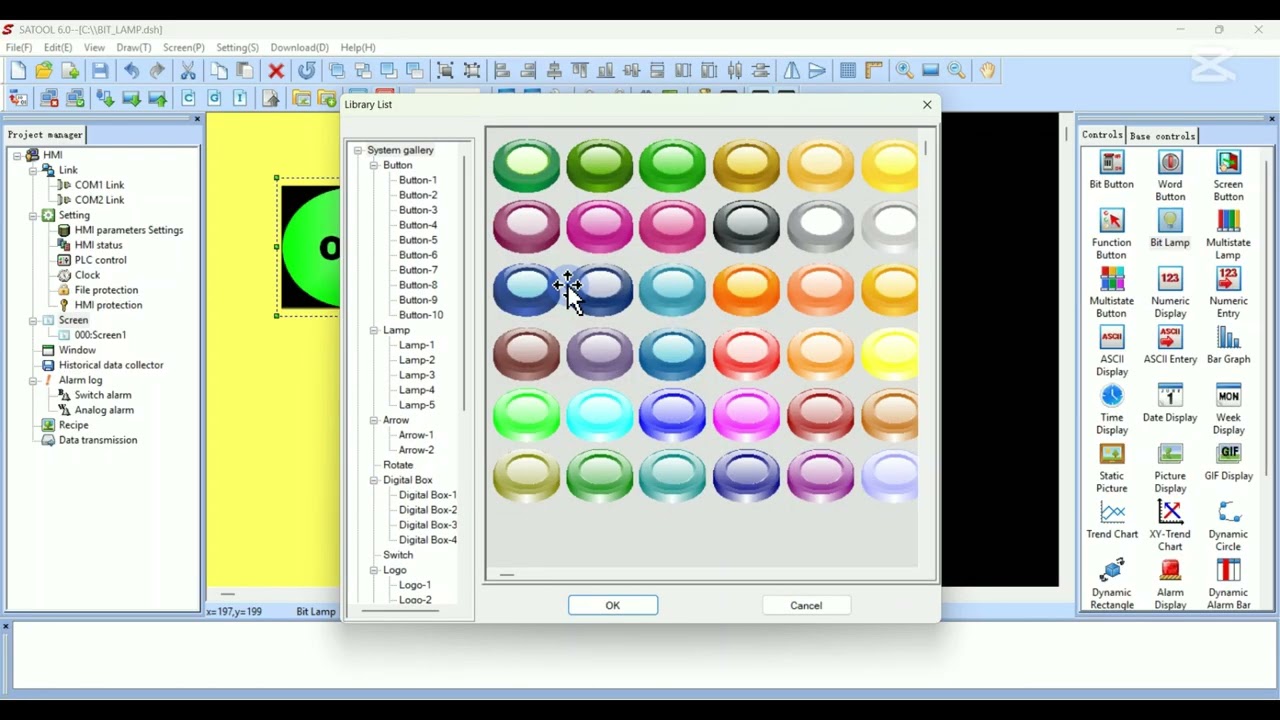Open 000:Screen1 in Project manager

tap(100, 335)
